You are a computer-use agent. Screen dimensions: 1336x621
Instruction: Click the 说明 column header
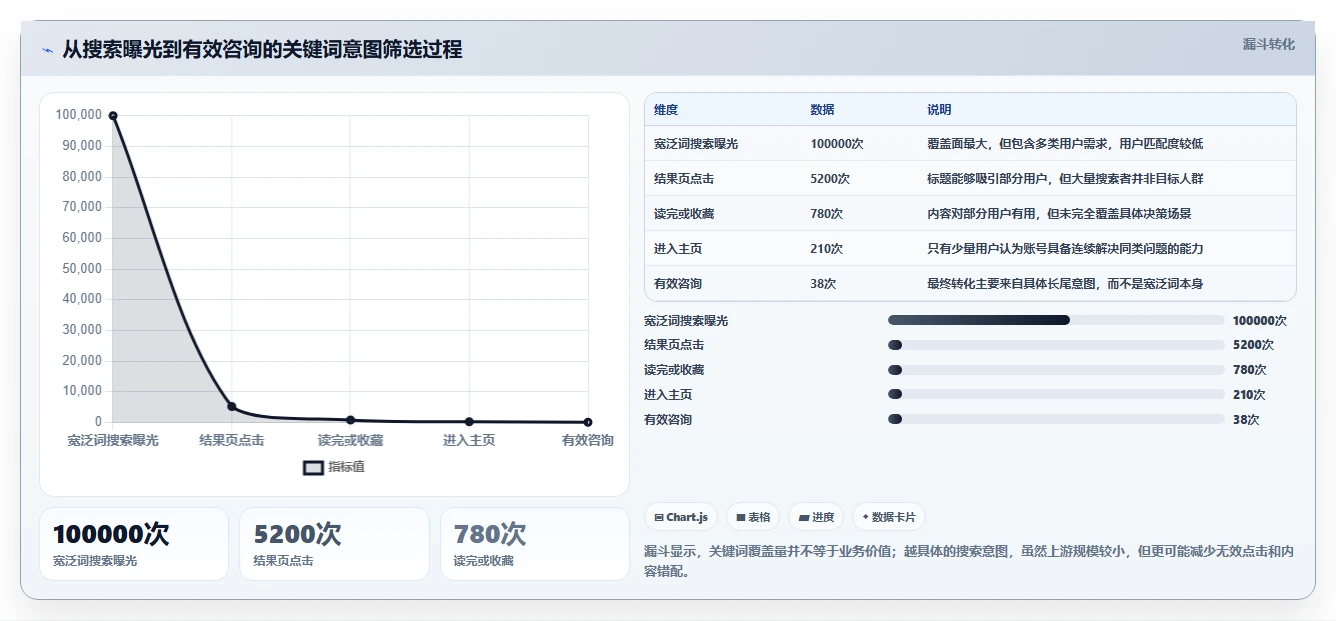[x=939, y=110]
